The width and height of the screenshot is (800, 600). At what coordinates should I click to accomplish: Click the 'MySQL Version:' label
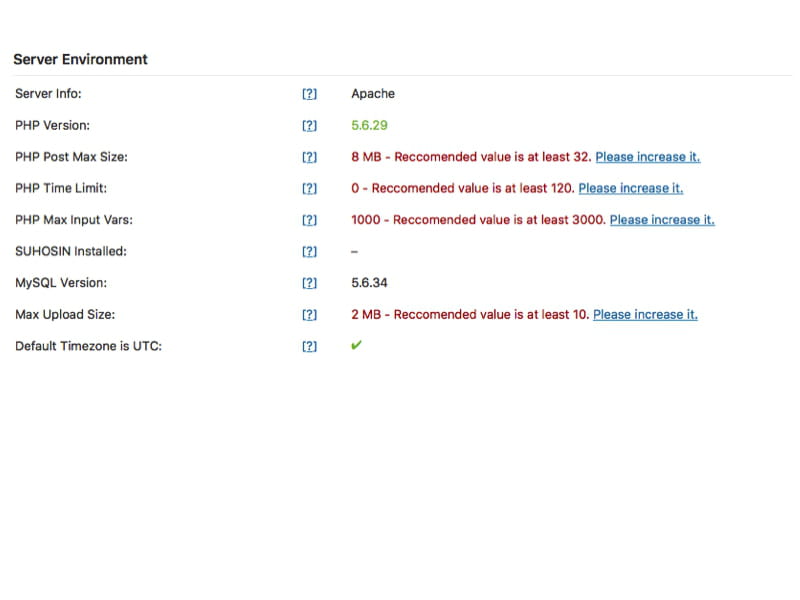click(x=61, y=283)
